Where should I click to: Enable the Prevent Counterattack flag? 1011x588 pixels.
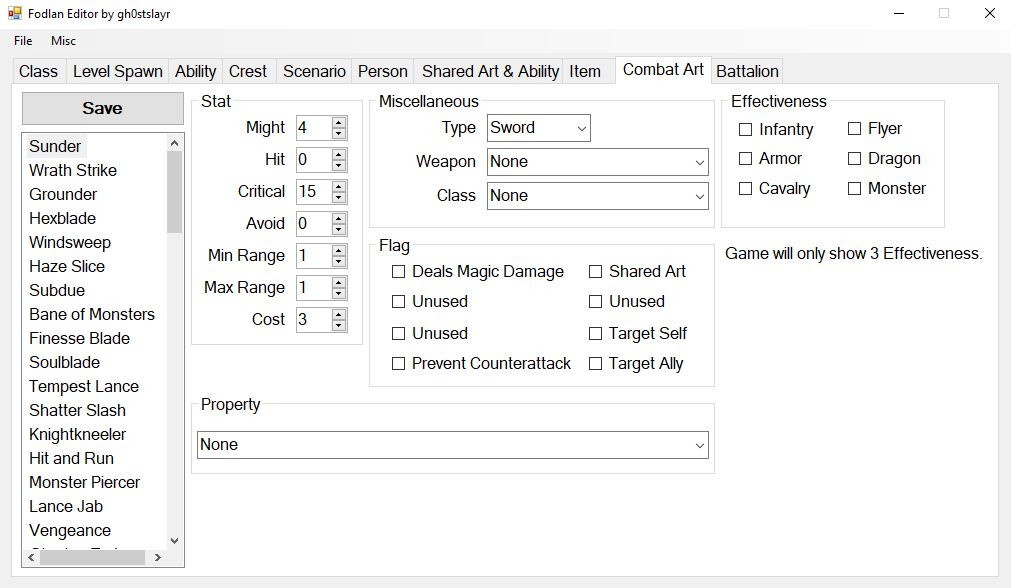397,364
